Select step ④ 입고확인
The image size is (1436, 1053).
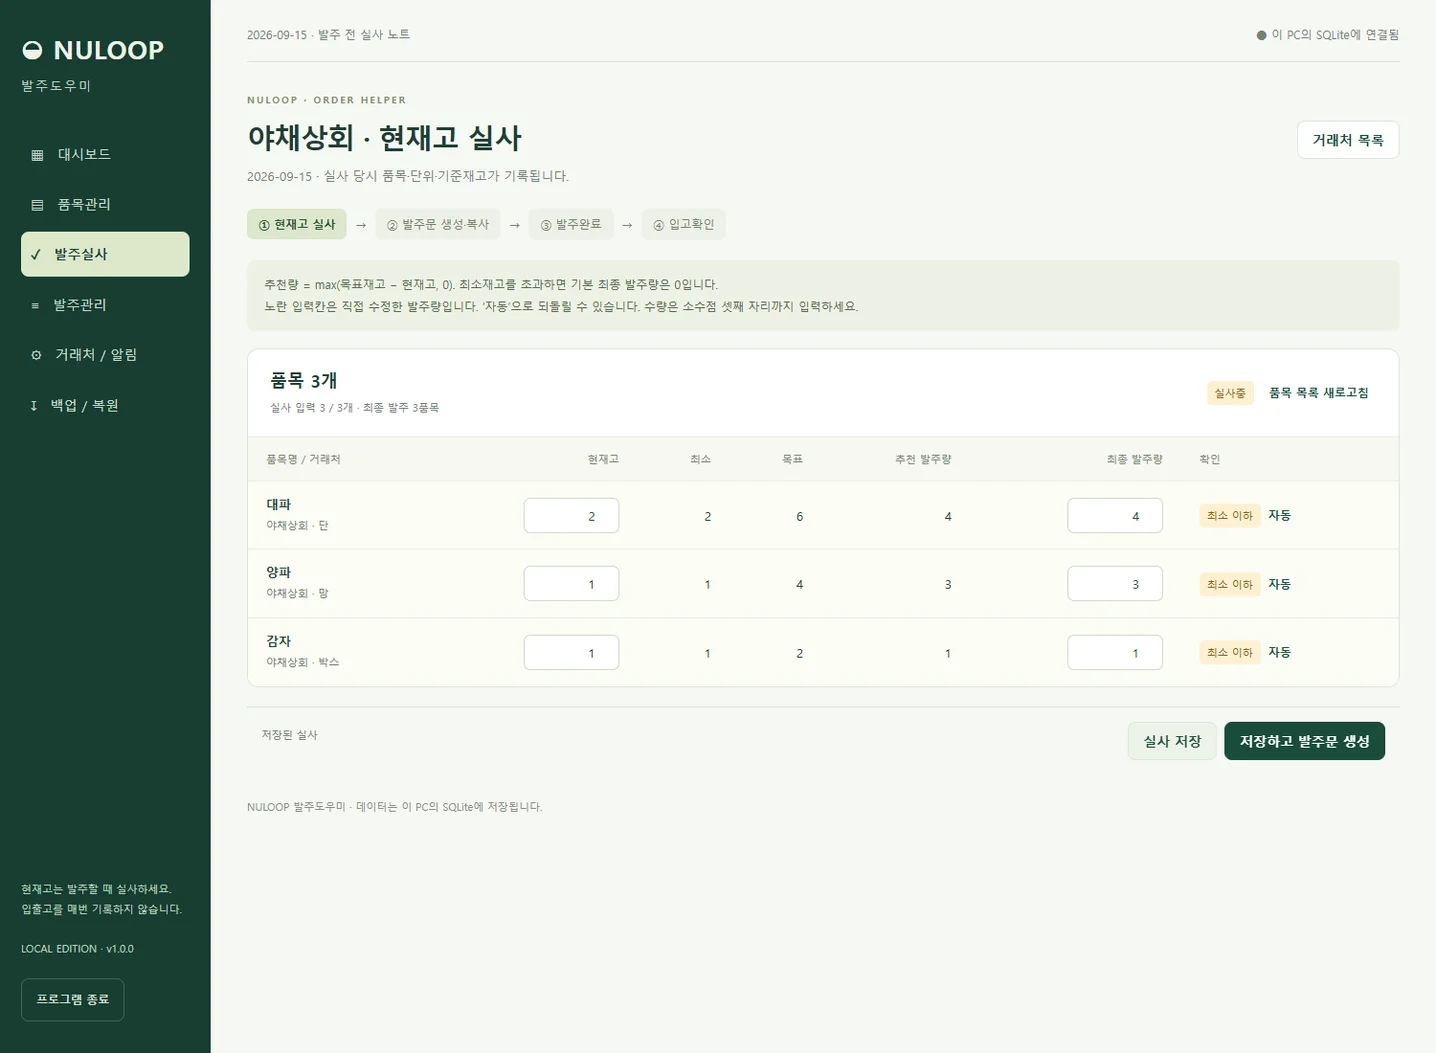(684, 224)
